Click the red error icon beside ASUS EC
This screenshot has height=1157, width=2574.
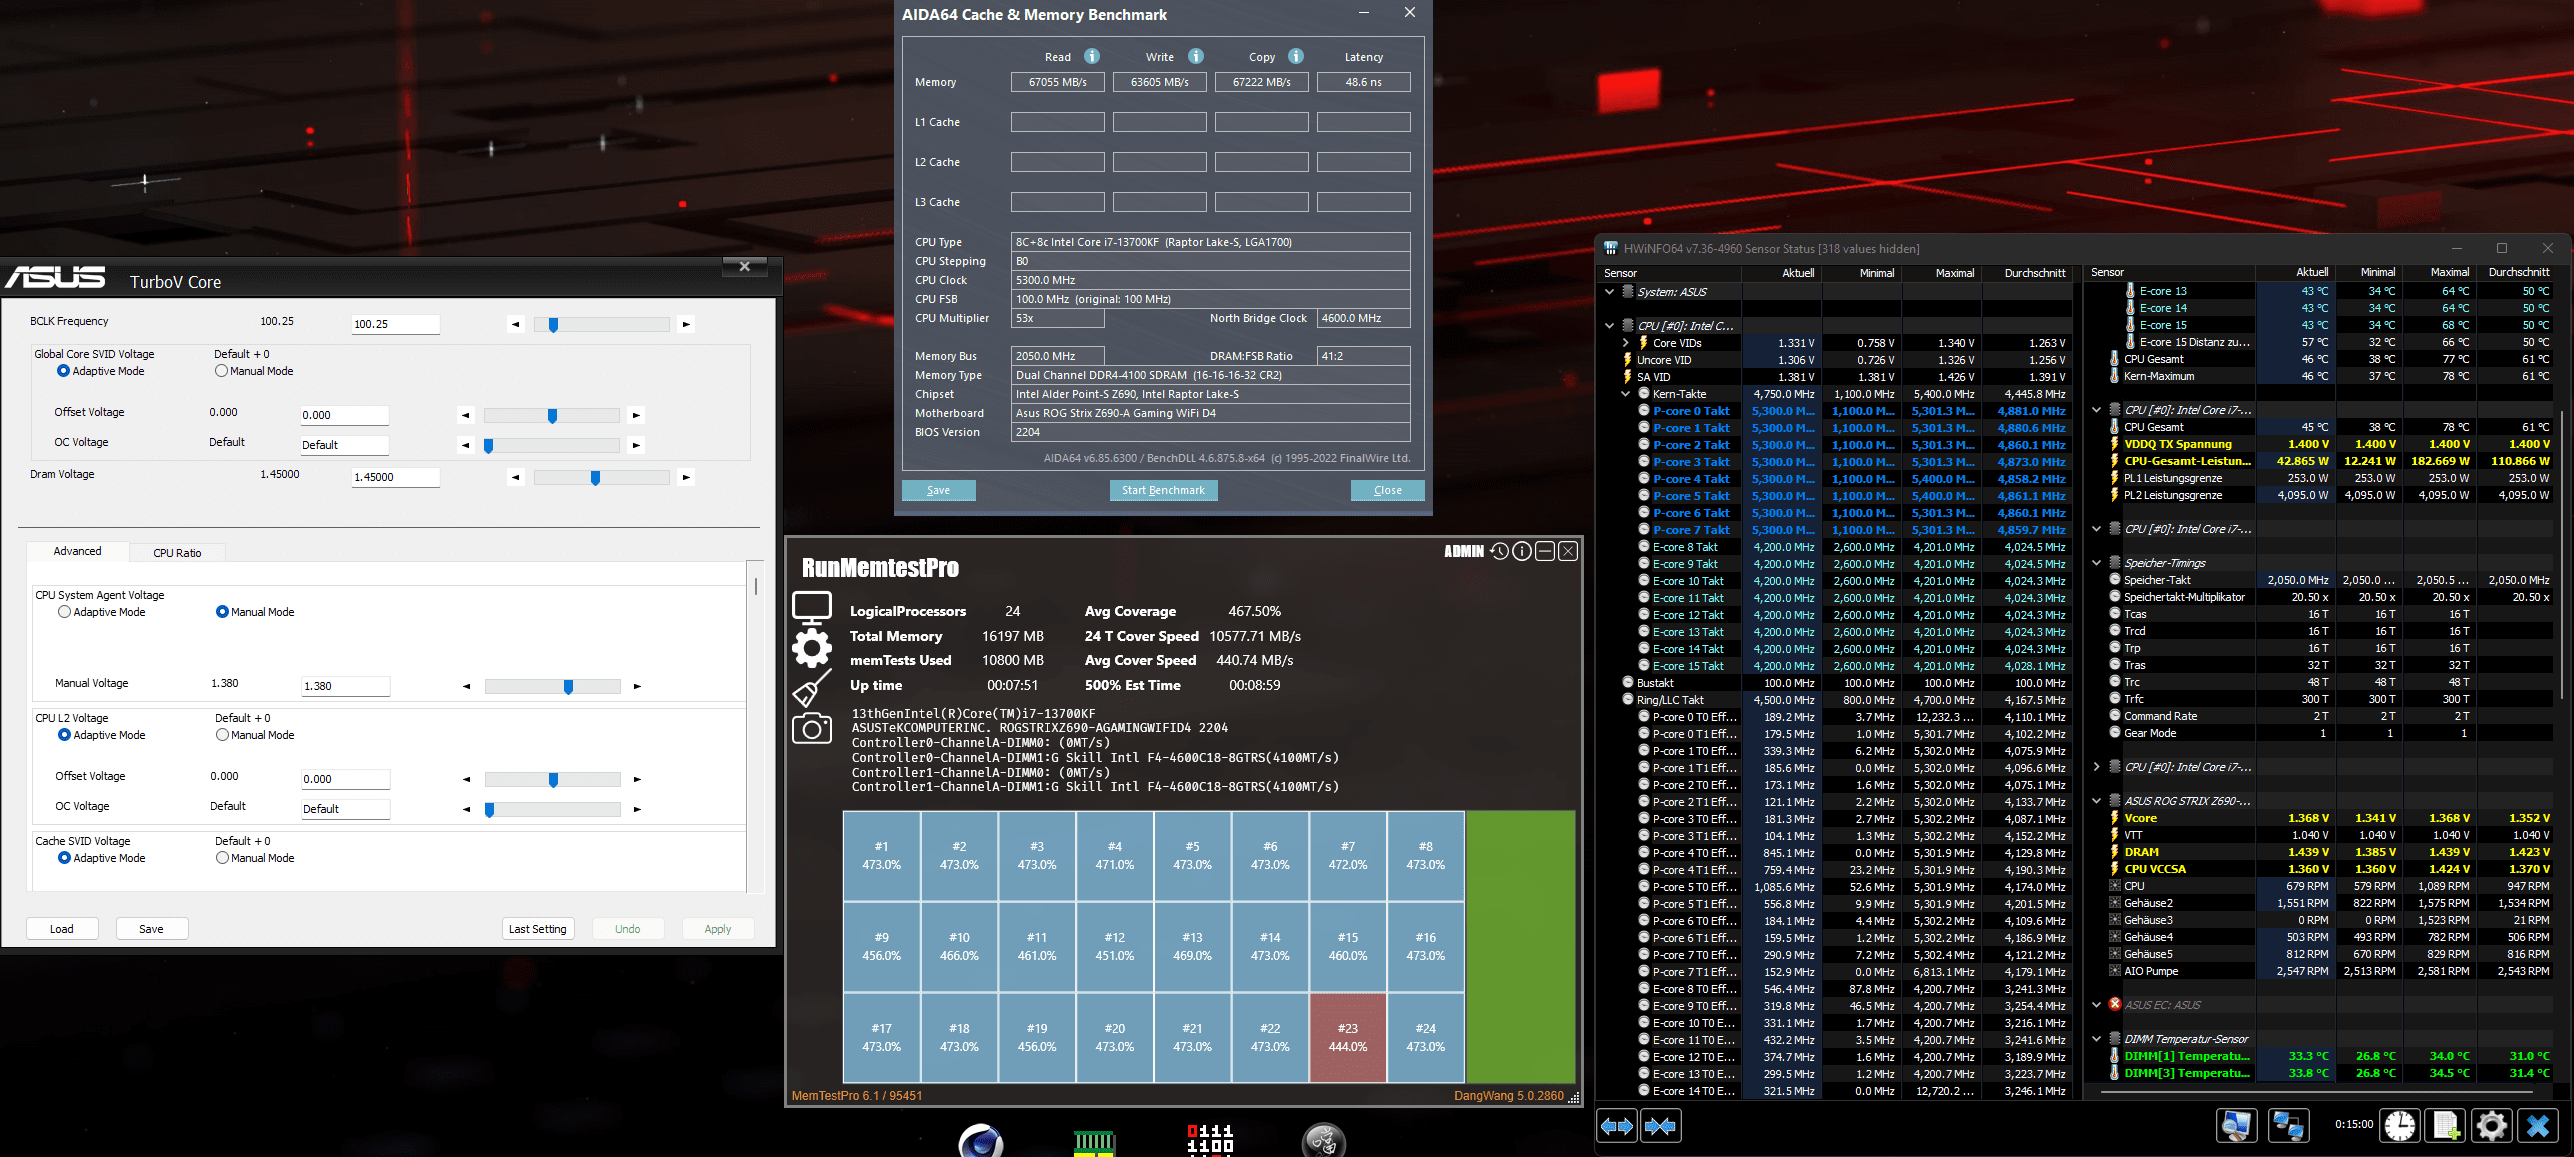tap(2115, 1004)
